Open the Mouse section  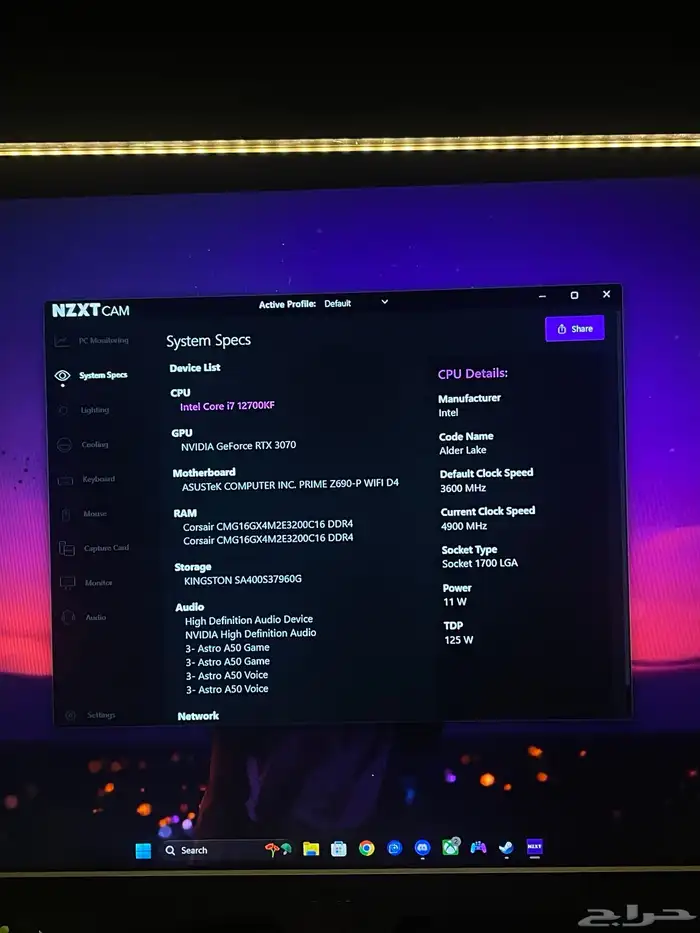(x=95, y=514)
